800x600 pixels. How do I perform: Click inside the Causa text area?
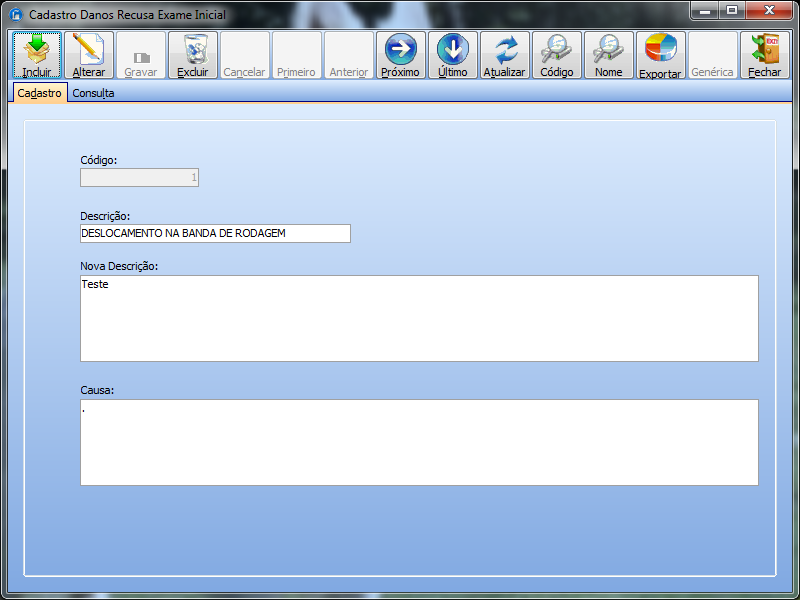tap(419, 442)
